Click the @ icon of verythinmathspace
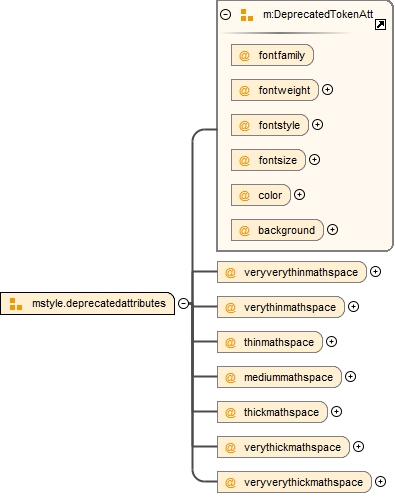The image size is (395, 498). [x=230, y=307]
